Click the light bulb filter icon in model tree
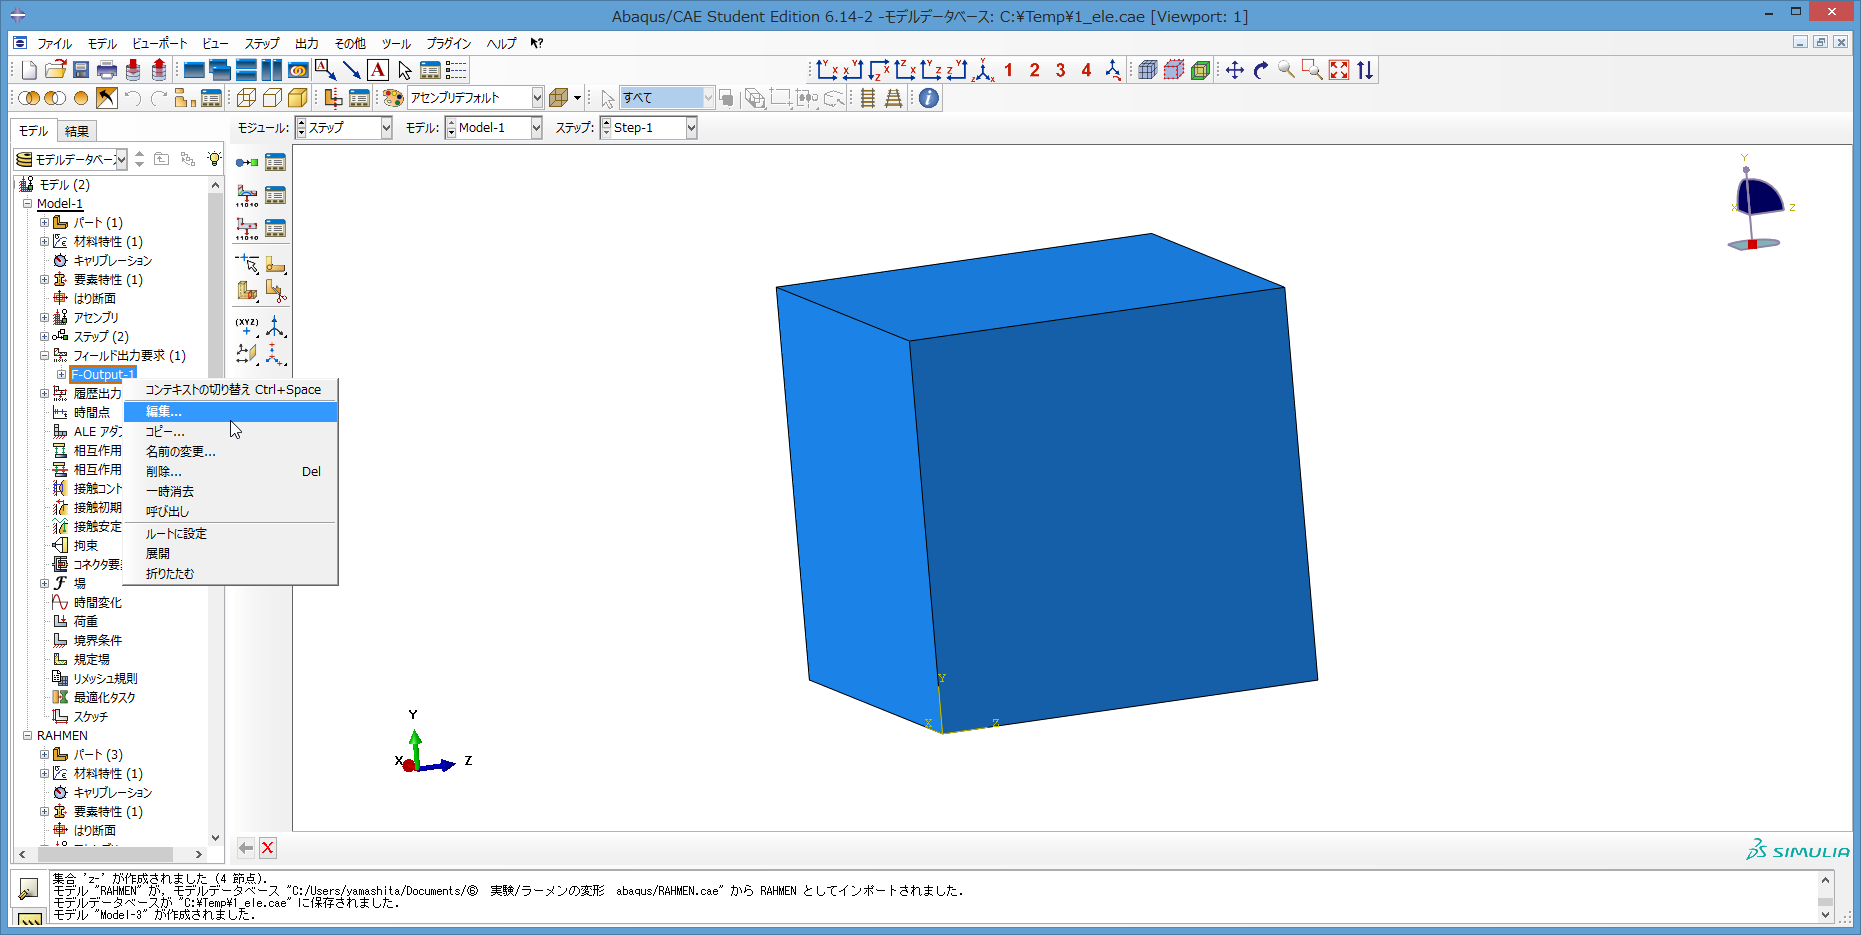 214,159
